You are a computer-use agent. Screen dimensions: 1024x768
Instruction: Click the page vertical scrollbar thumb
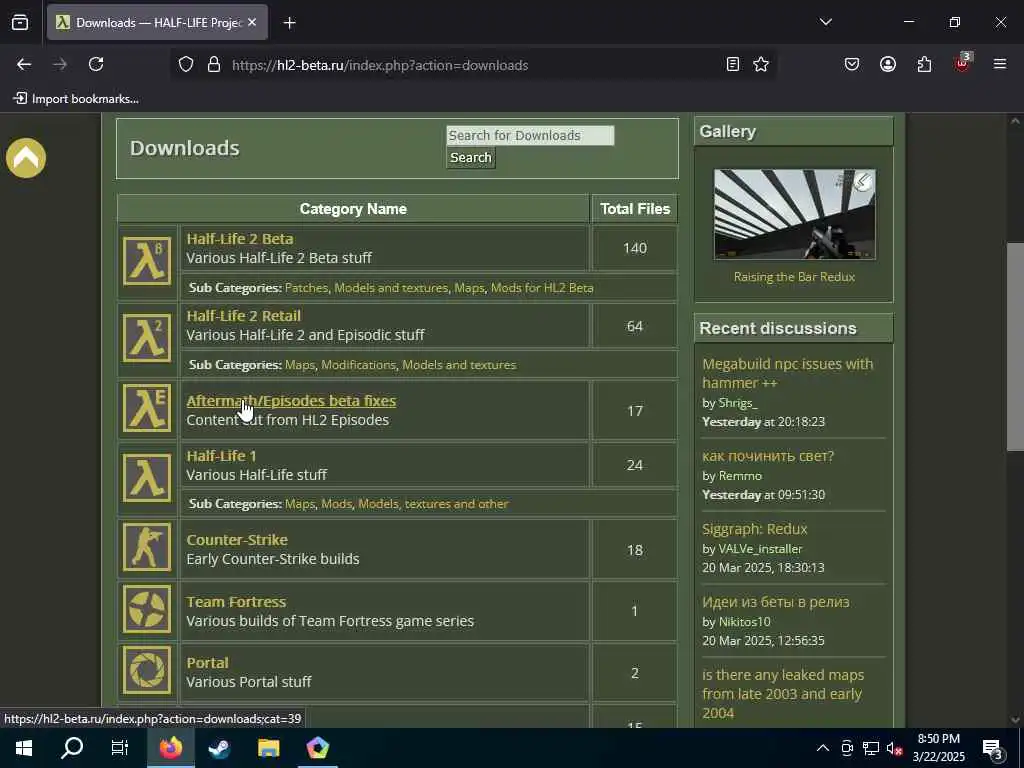[1015, 347]
